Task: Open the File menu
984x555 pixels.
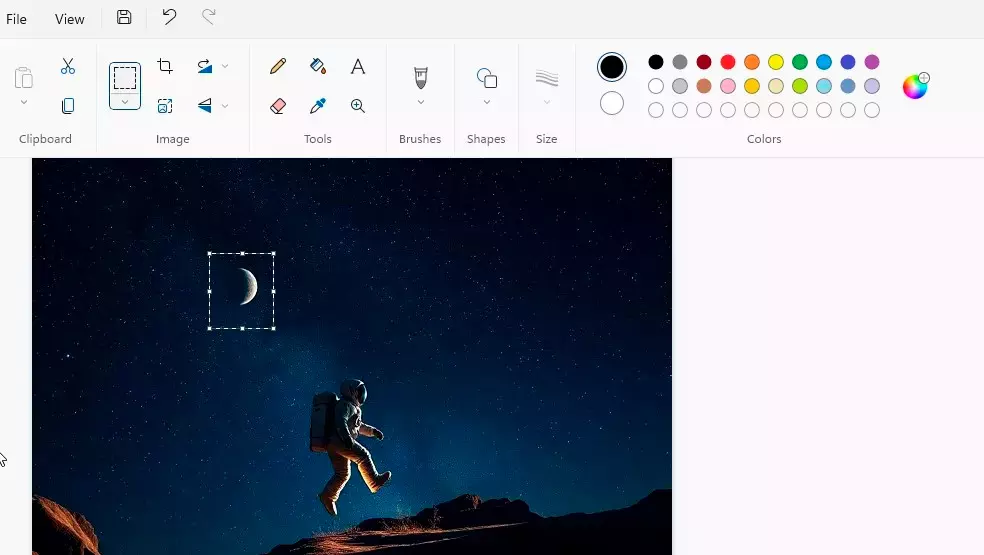Action: click(x=16, y=19)
